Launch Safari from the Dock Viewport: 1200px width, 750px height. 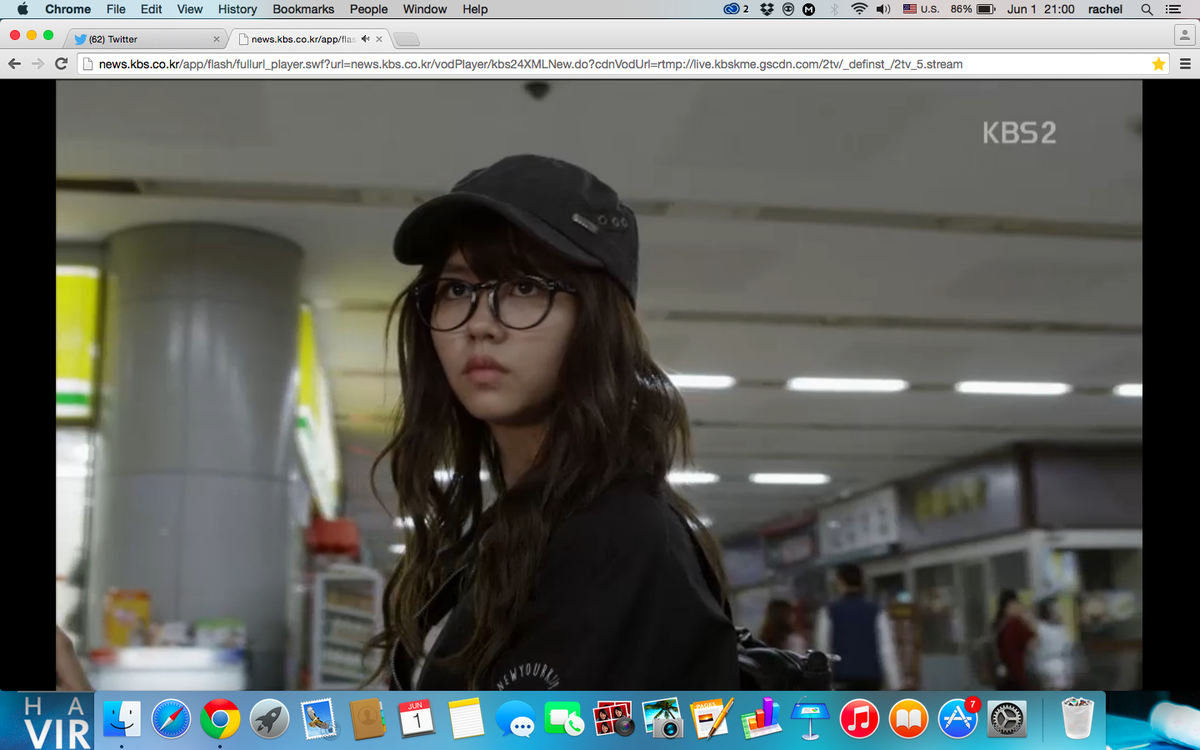pyautogui.click(x=171, y=718)
